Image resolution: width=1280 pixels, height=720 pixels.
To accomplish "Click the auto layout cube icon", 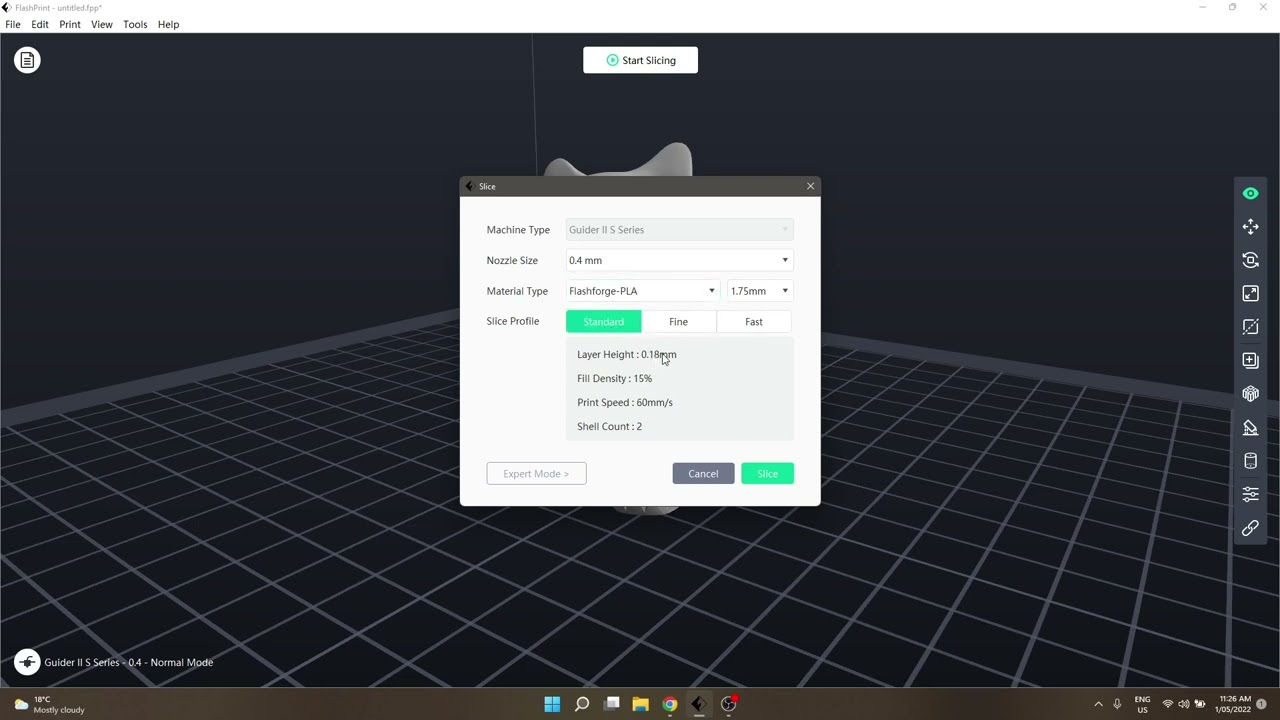I will 1250,394.
